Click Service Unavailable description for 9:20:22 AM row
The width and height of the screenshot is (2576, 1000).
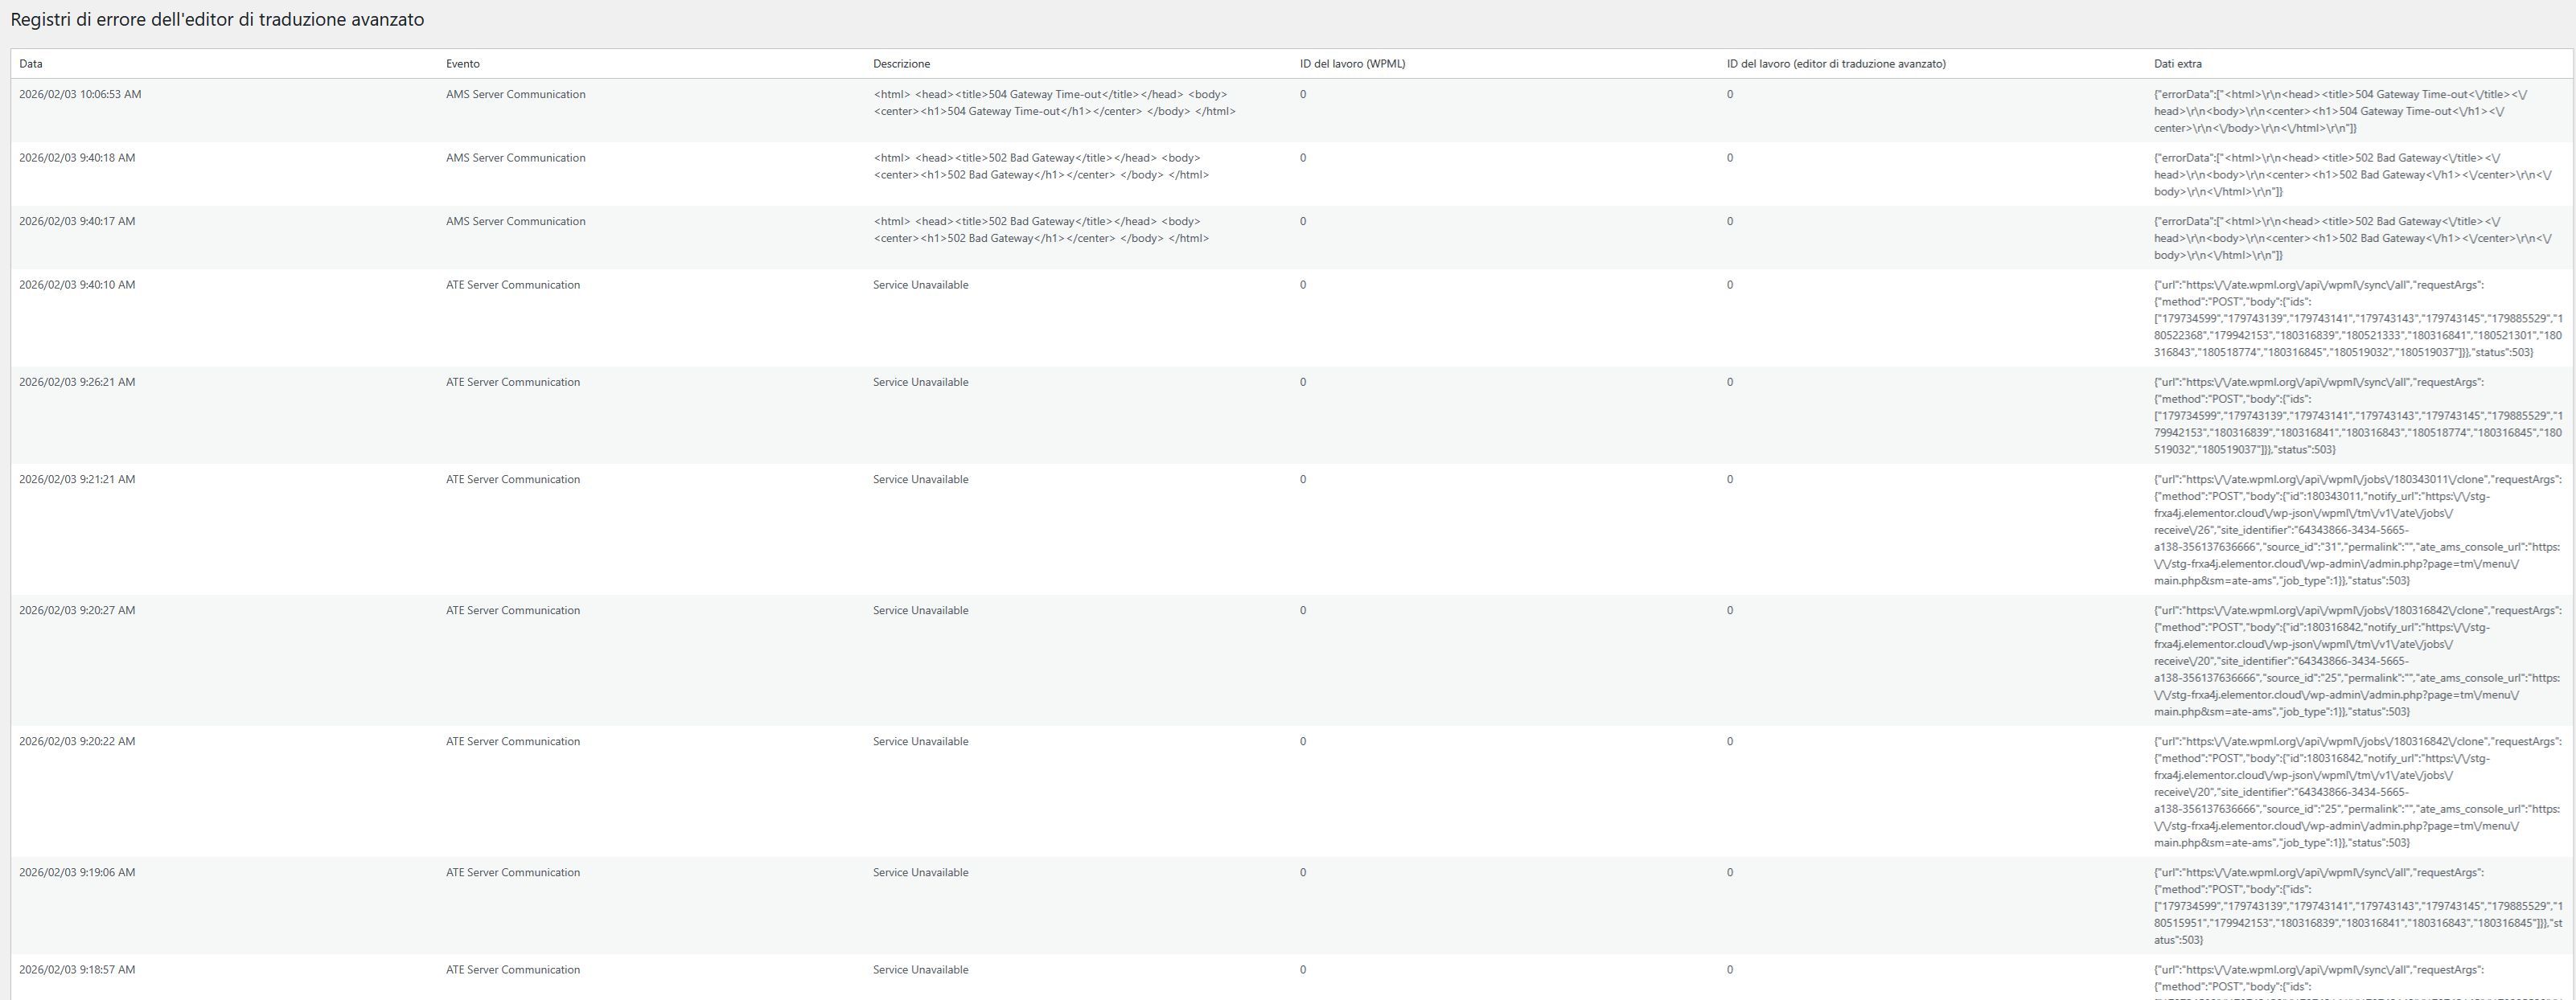[920, 742]
